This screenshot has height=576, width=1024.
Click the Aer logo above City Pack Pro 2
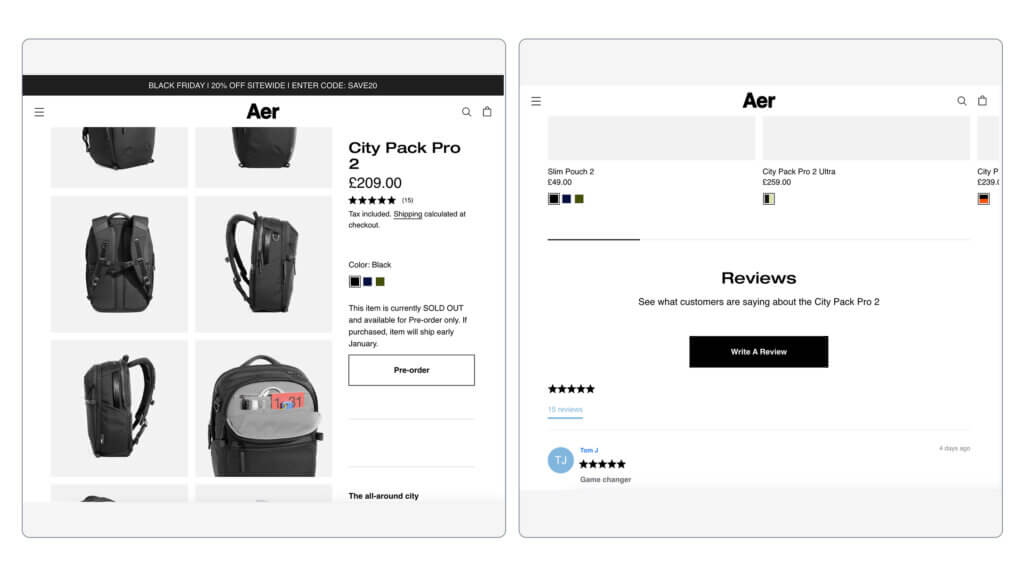[263, 112]
